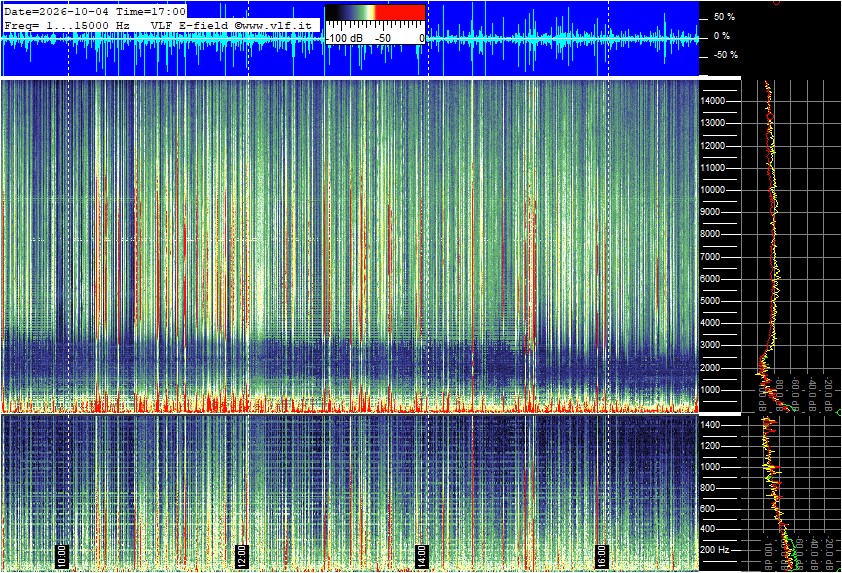Click the 50 % amplitude axis label
This screenshot has width=842, height=573.
(x=724, y=17)
